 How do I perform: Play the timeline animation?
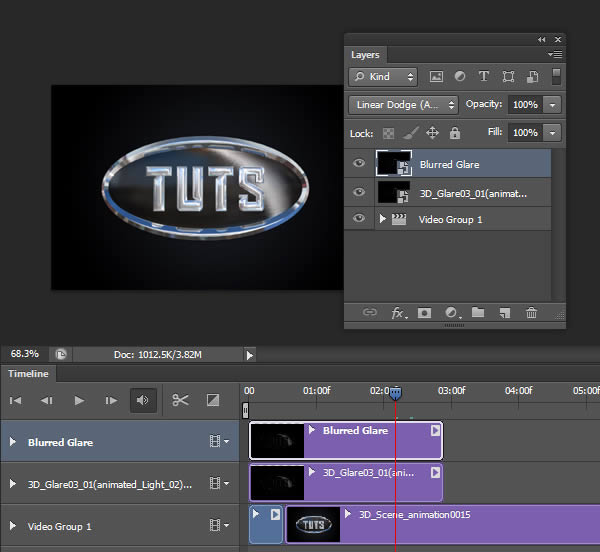pyautogui.click(x=79, y=401)
